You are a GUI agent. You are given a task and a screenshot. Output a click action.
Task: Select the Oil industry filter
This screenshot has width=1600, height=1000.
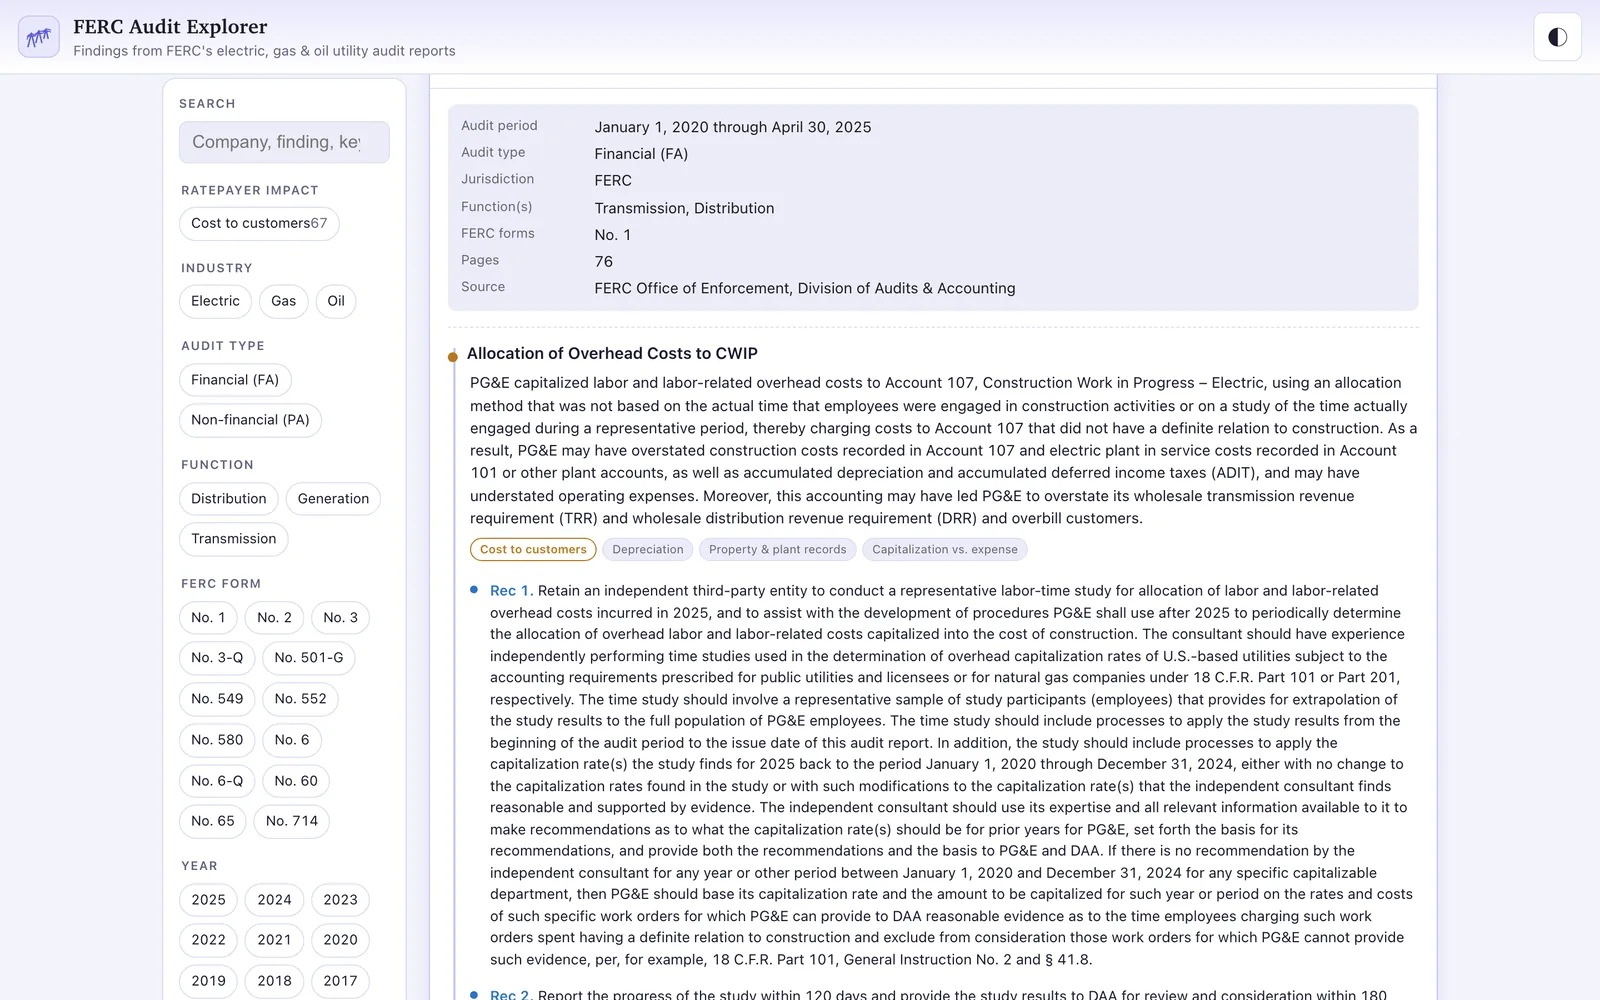[x=336, y=301]
